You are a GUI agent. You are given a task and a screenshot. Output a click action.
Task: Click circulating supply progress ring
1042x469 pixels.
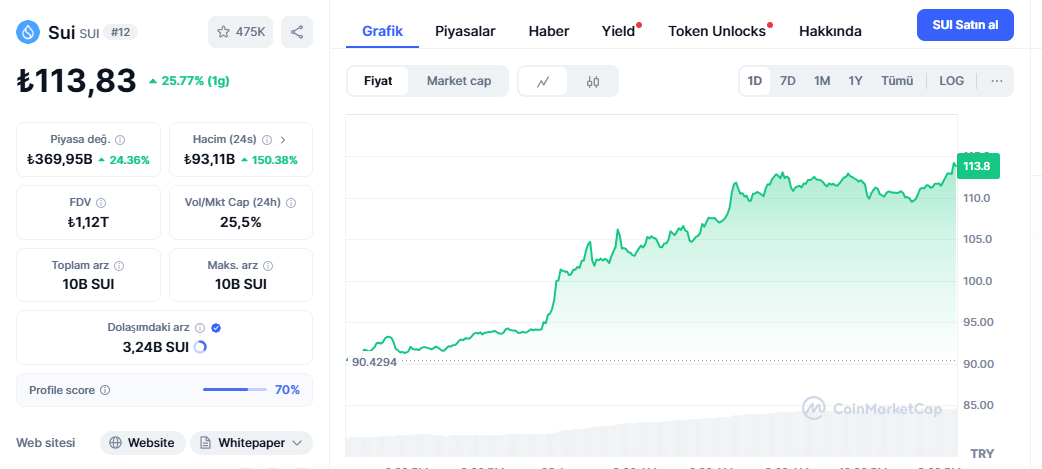200,346
